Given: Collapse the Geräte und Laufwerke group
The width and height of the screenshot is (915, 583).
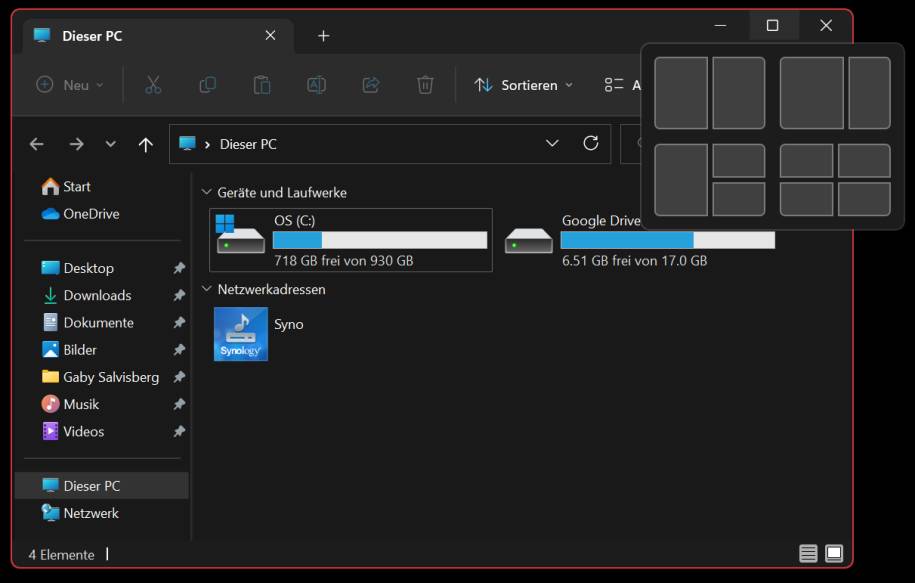Looking at the screenshot, I should click(207, 192).
